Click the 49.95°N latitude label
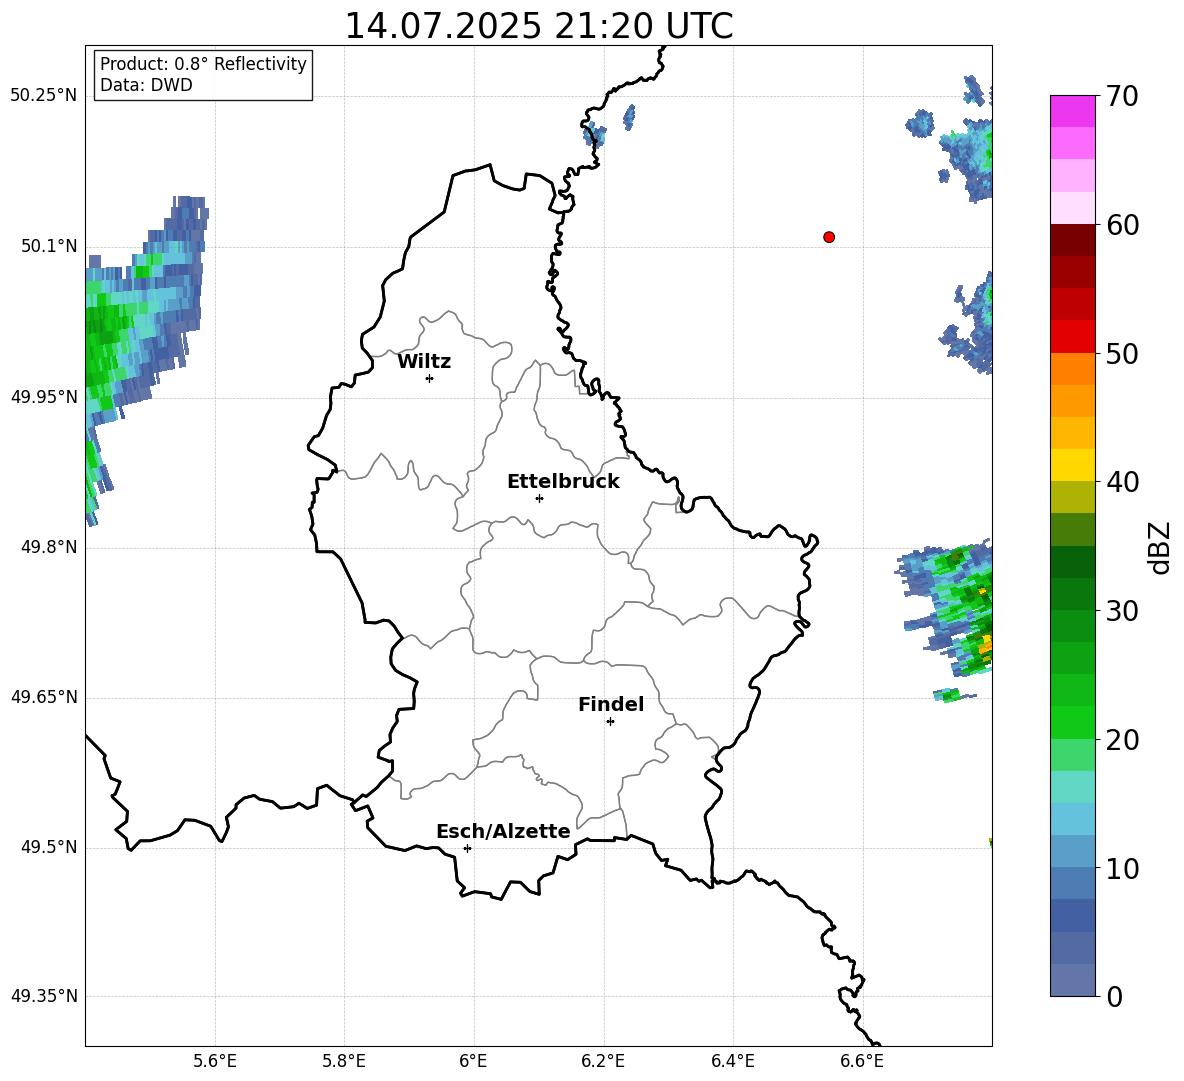The height and width of the screenshot is (1081, 1184). coord(44,397)
